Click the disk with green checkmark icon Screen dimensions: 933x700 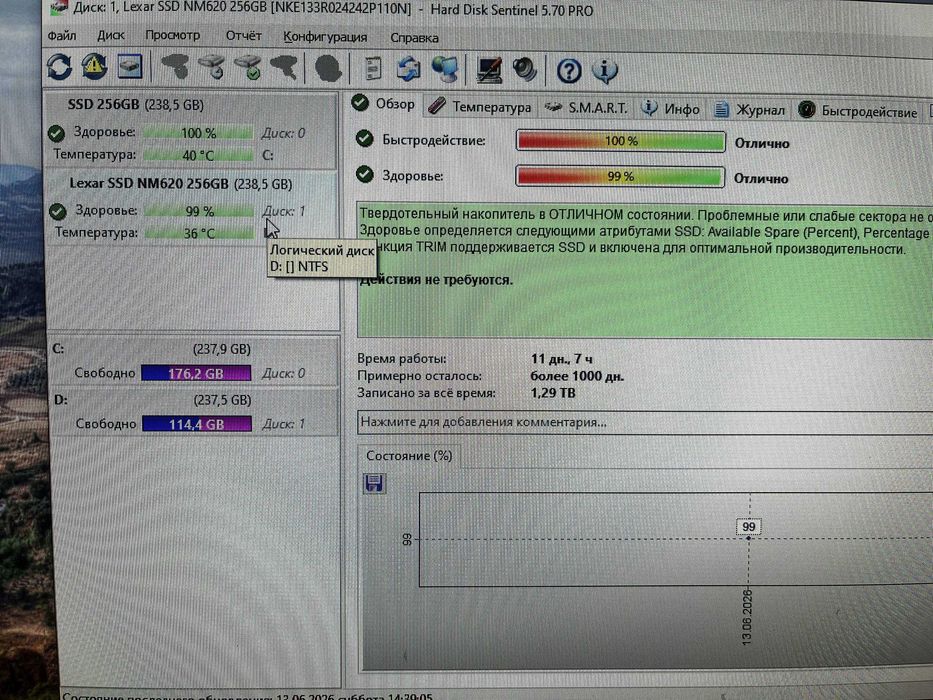pos(248,67)
